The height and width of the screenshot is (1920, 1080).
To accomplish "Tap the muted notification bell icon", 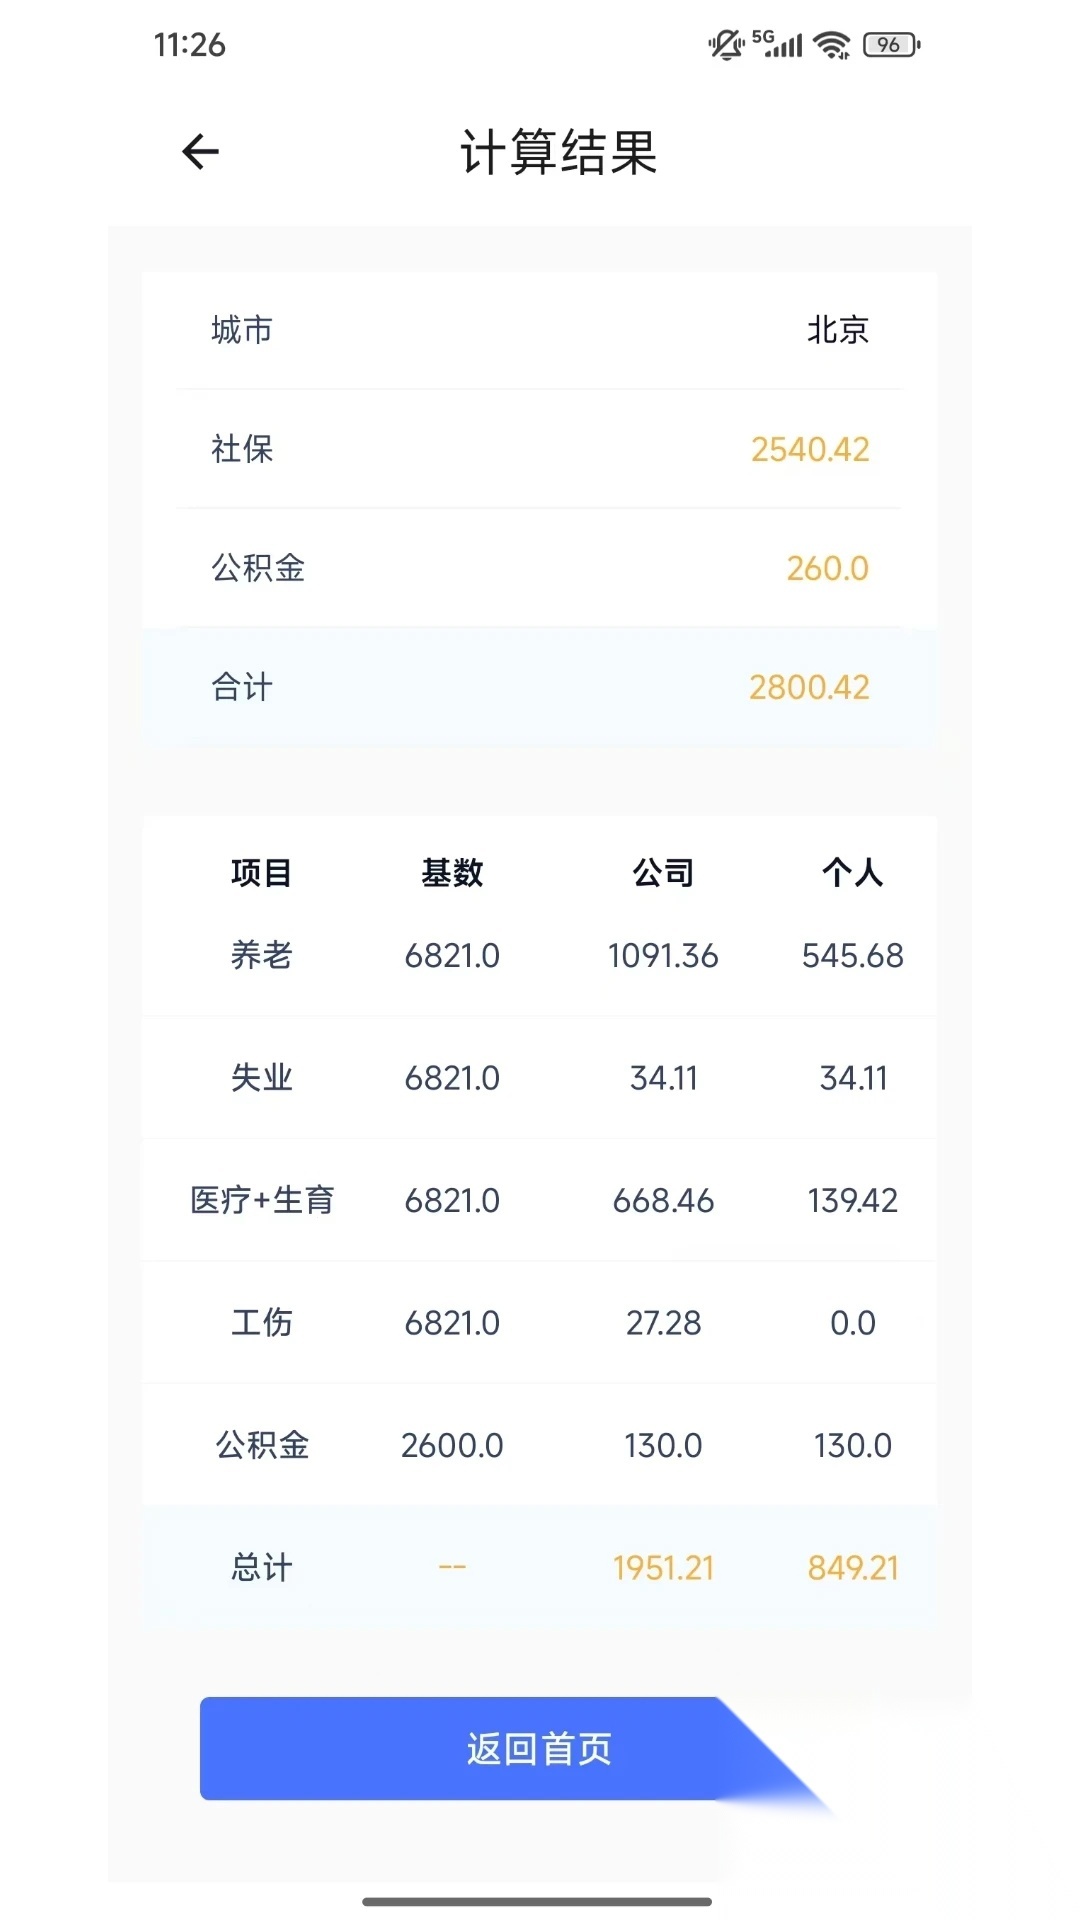I will (x=726, y=45).
